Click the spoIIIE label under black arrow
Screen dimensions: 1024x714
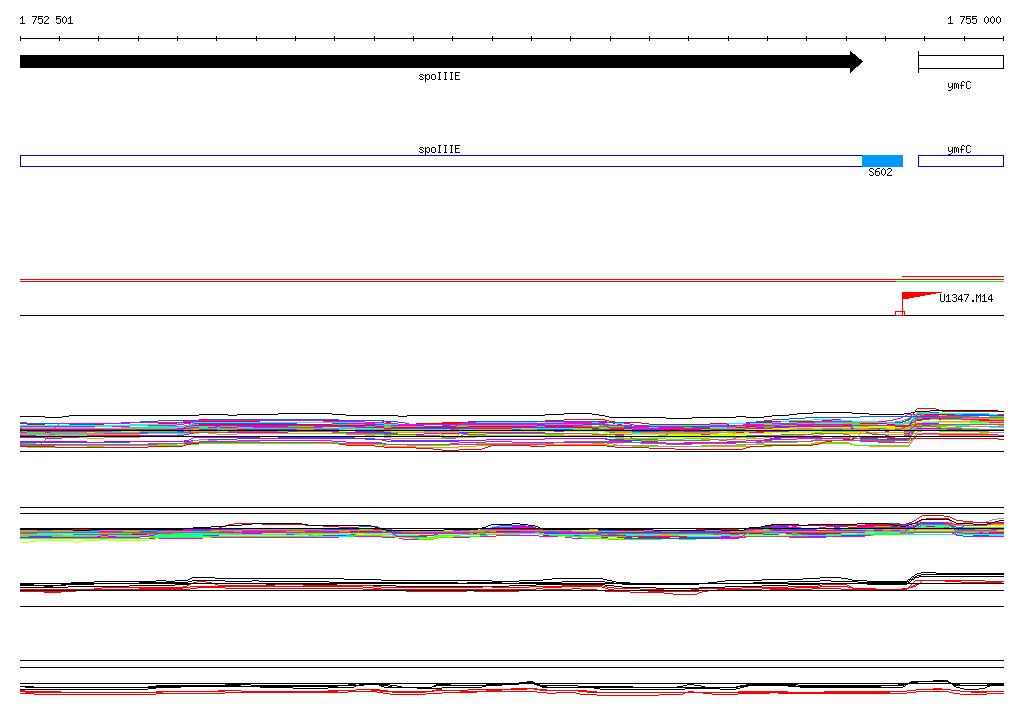pos(440,76)
